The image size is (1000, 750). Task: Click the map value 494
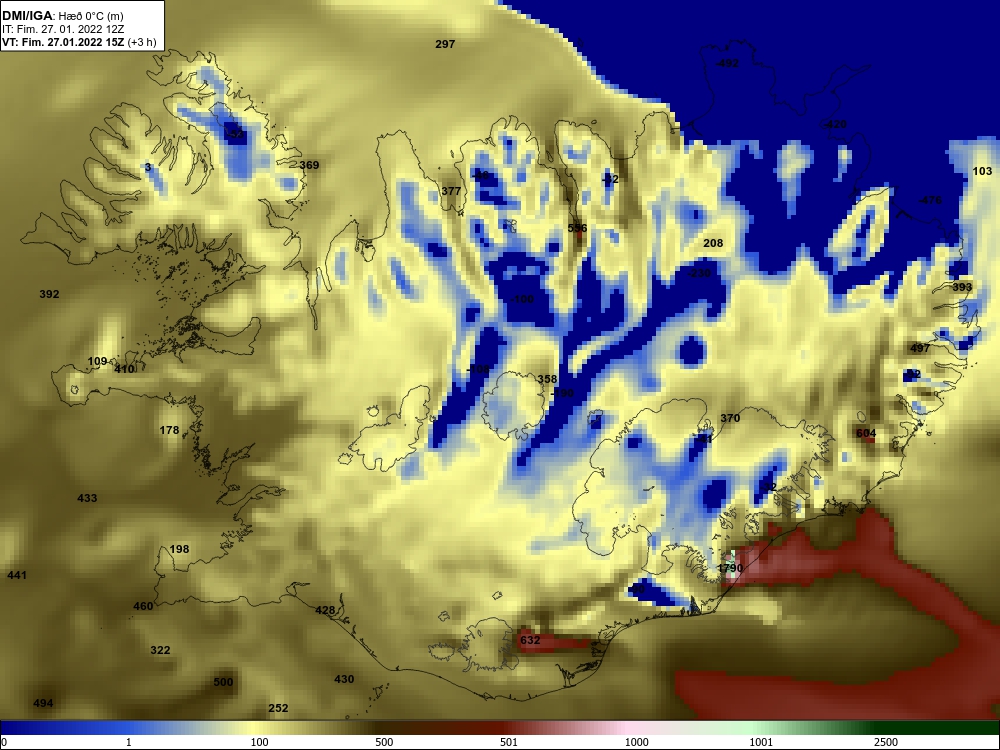(43, 703)
